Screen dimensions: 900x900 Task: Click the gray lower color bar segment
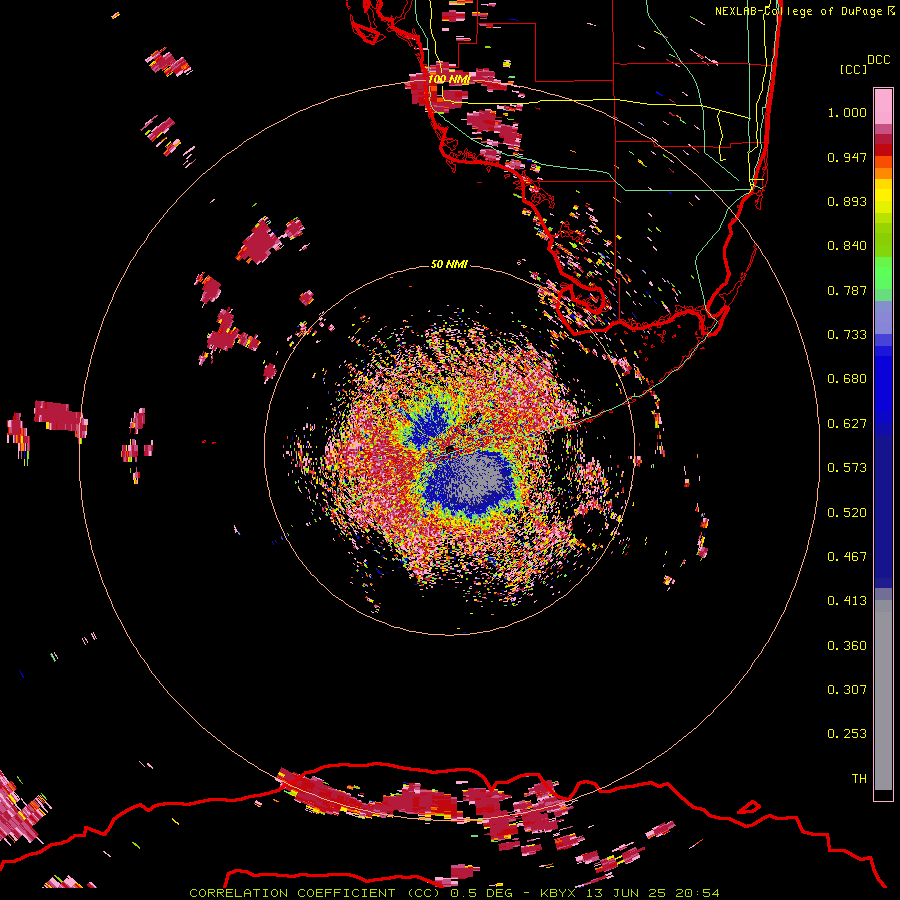[x=883, y=695]
